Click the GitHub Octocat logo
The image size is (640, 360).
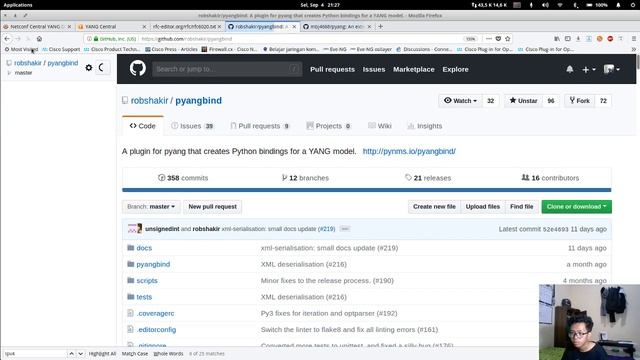point(138,69)
